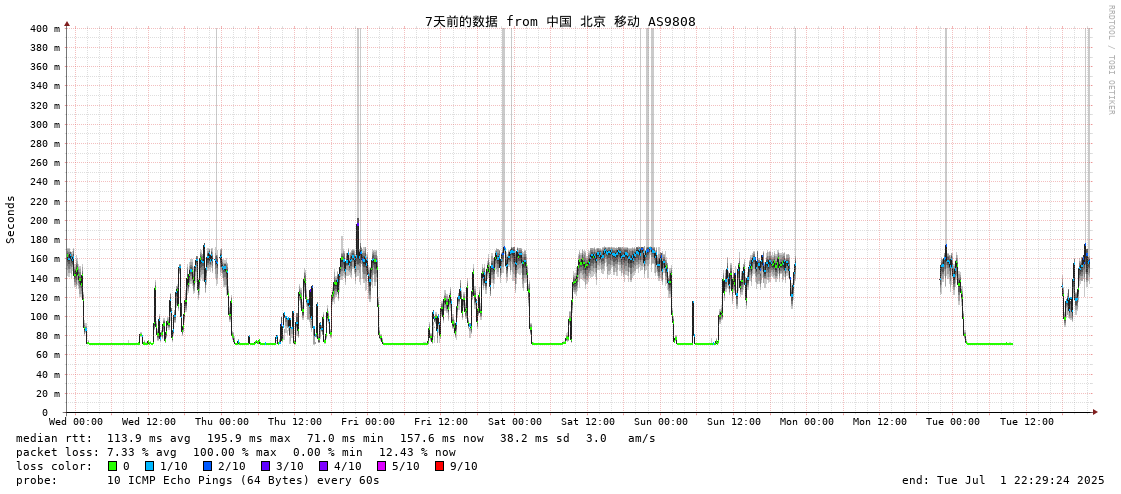Image resolution: width=1121 pixels, height=494 pixels.
Task: Click the 'Mon 12:00' time axis label
Action: [x=880, y=422]
